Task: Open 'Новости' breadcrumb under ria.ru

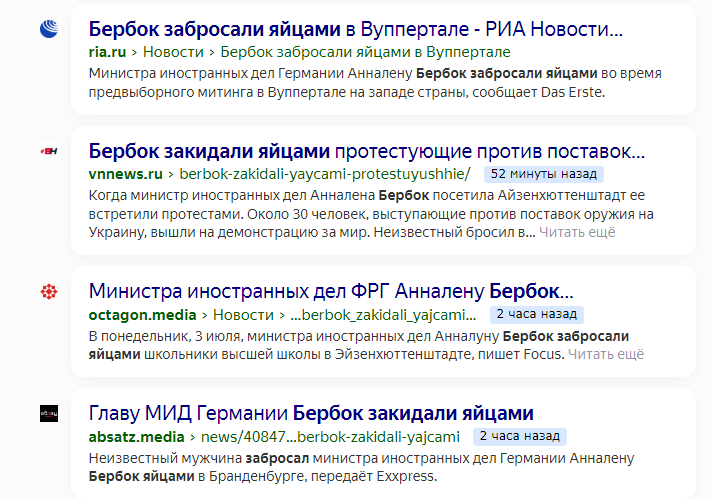Action: pos(173,52)
